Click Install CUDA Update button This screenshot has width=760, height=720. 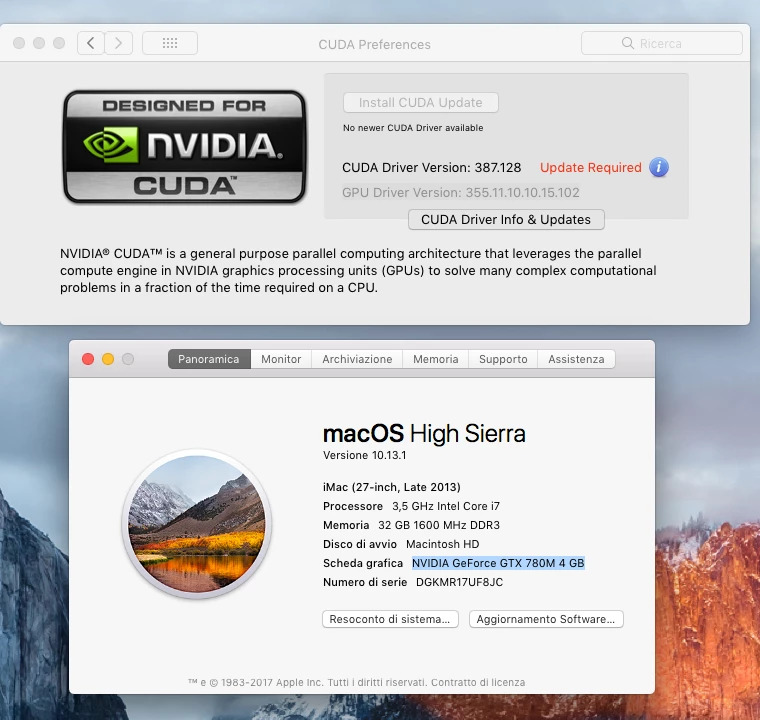pos(421,102)
